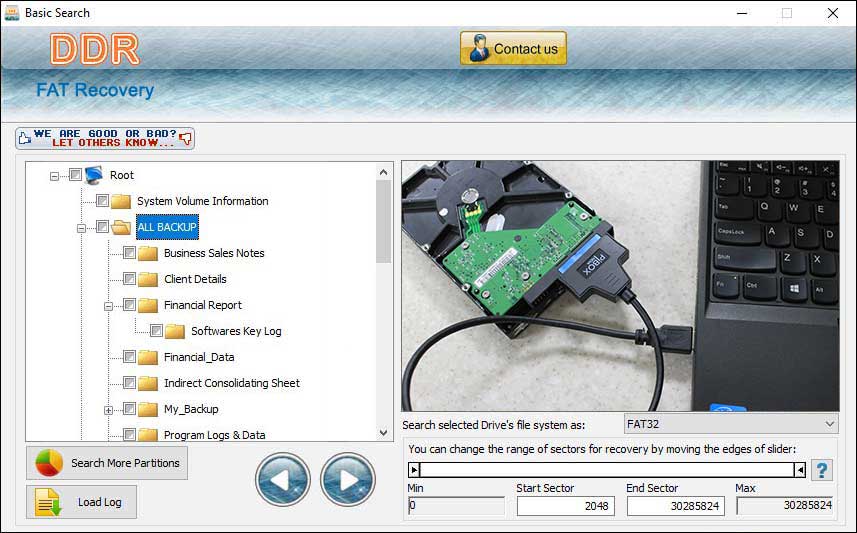Viewport: 857px width, 533px height.
Task: Tick the Softwares Key Log checkbox
Action: coord(156,330)
